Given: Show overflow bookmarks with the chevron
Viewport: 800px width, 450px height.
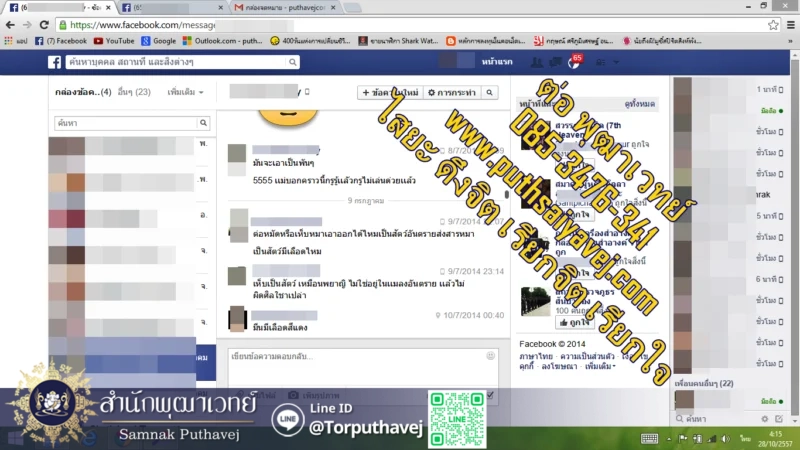Looking at the screenshot, I should coord(790,41).
